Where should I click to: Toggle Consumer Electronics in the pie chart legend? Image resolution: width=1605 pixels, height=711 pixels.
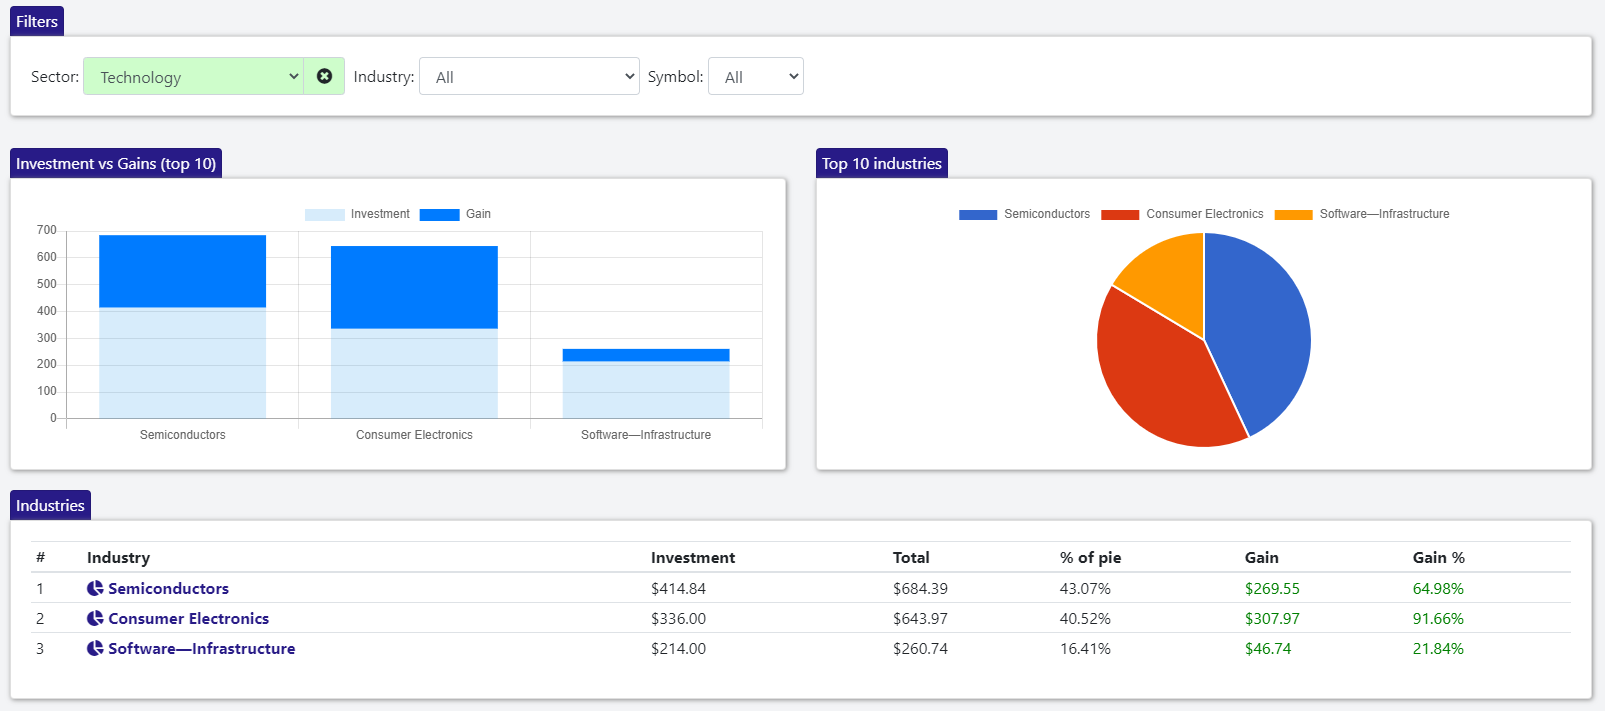(x=1182, y=214)
